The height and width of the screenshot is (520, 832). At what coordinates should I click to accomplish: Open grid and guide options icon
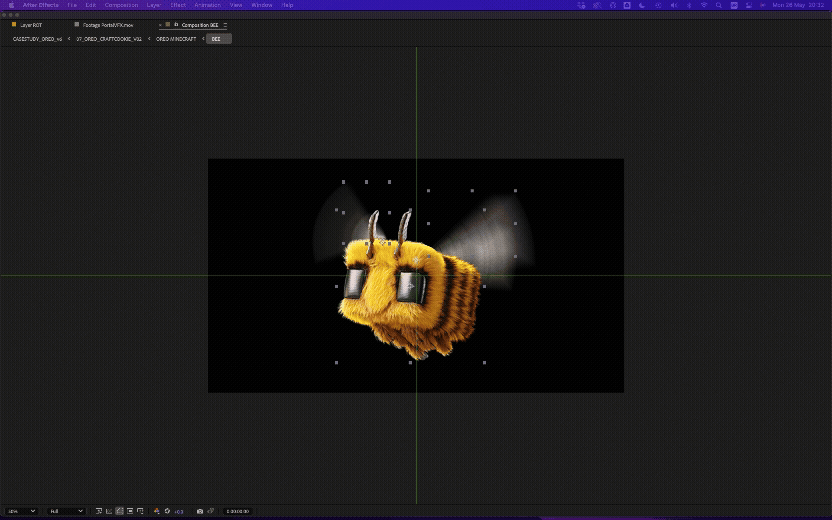click(140, 511)
